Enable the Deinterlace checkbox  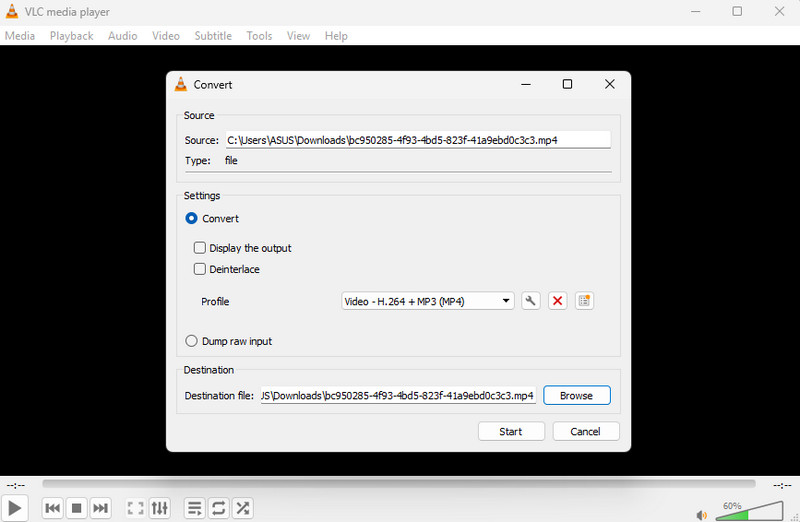[199, 269]
